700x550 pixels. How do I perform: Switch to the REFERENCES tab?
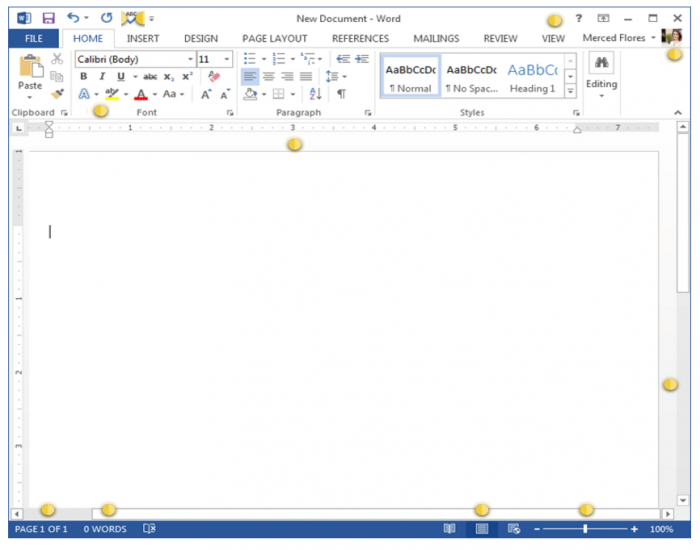click(x=360, y=38)
